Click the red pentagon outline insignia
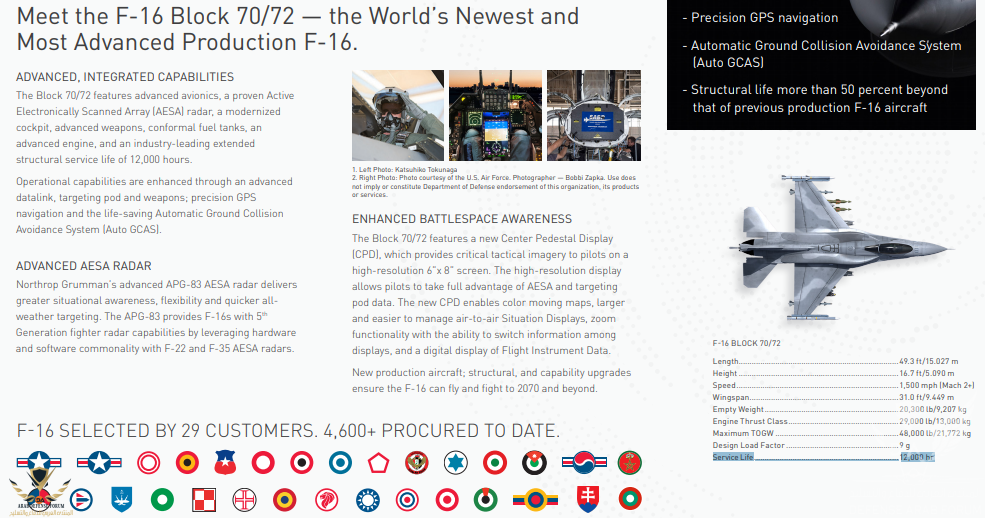 [x=378, y=462]
